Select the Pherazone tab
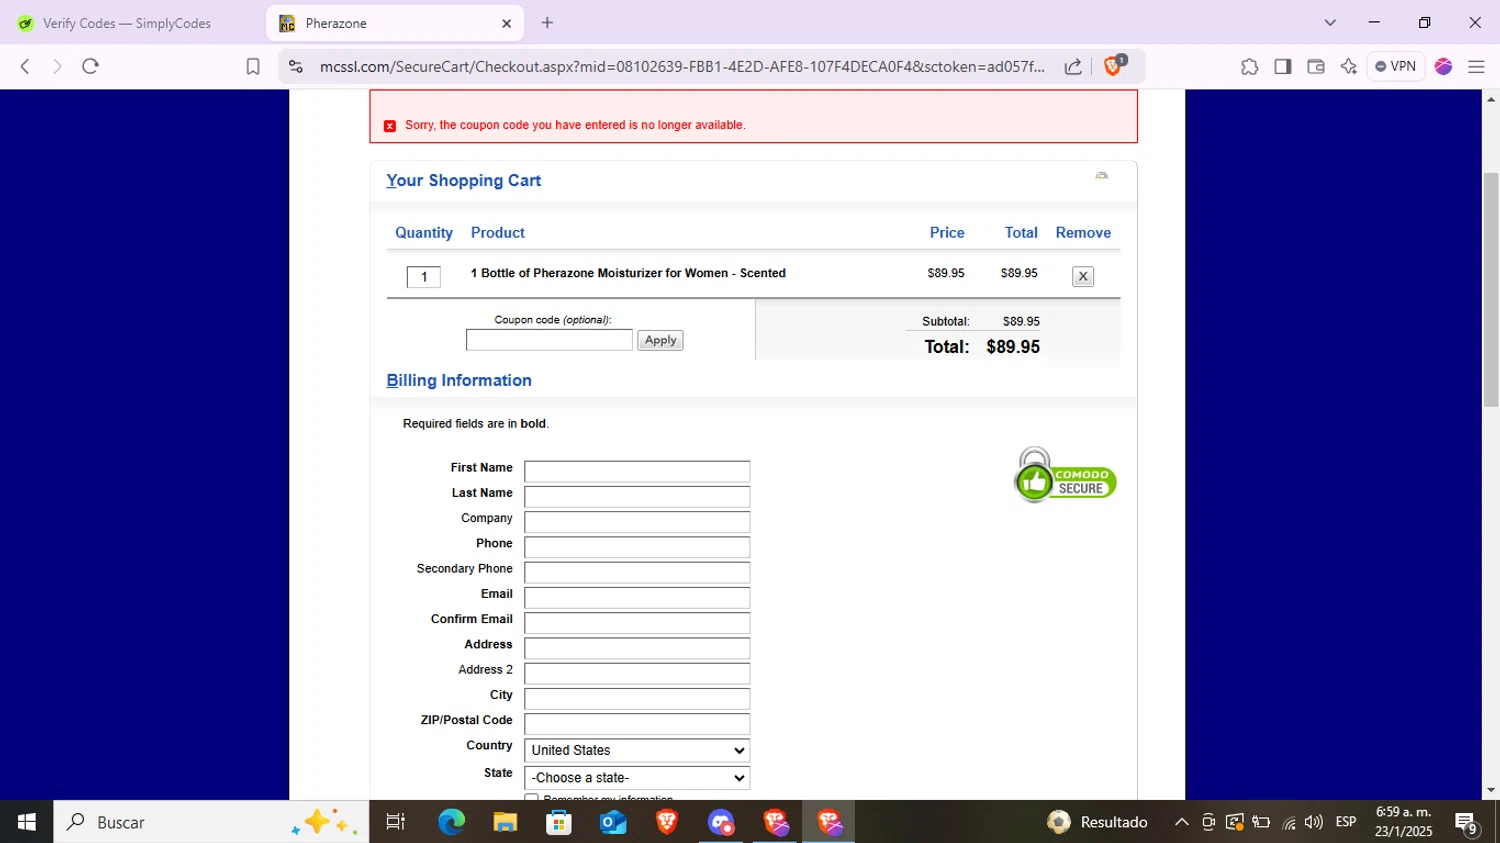The image size is (1500, 843). pyautogui.click(x=393, y=23)
